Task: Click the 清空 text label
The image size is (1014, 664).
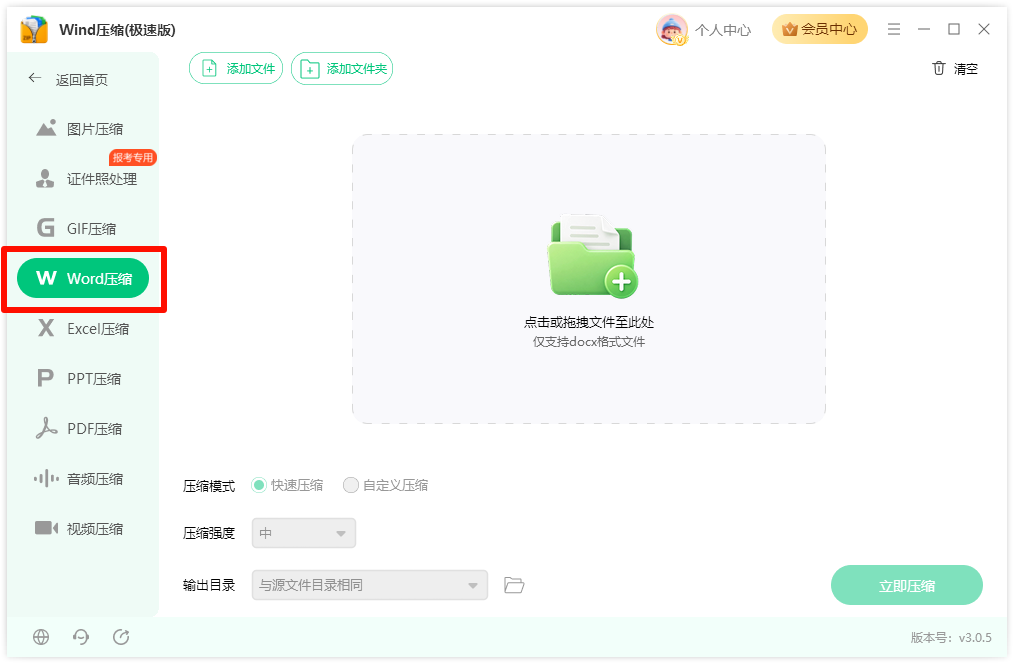Action: click(965, 69)
